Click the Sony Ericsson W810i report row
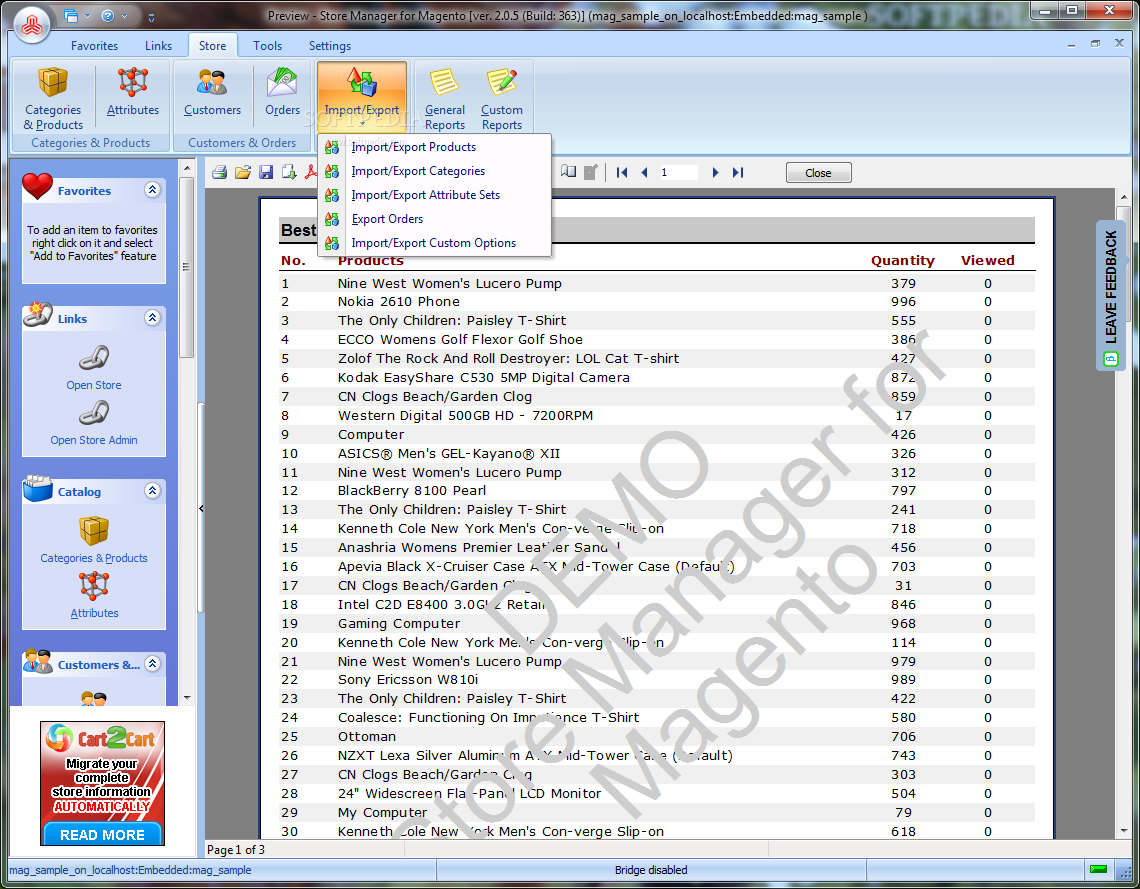Viewport: 1140px width, 889px height. (x=657, y=680)
